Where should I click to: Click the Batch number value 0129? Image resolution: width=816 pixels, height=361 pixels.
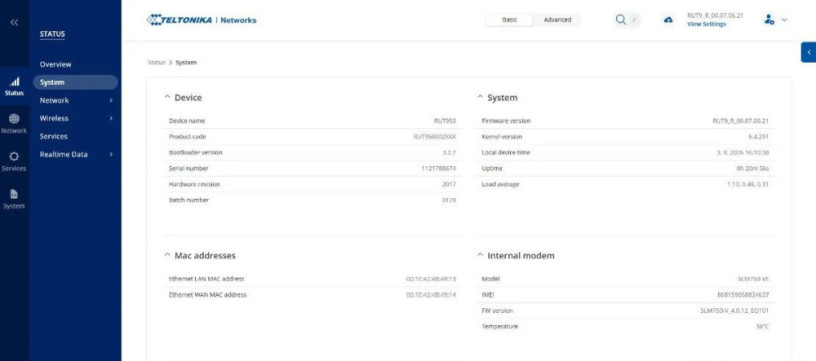(449, 200)
